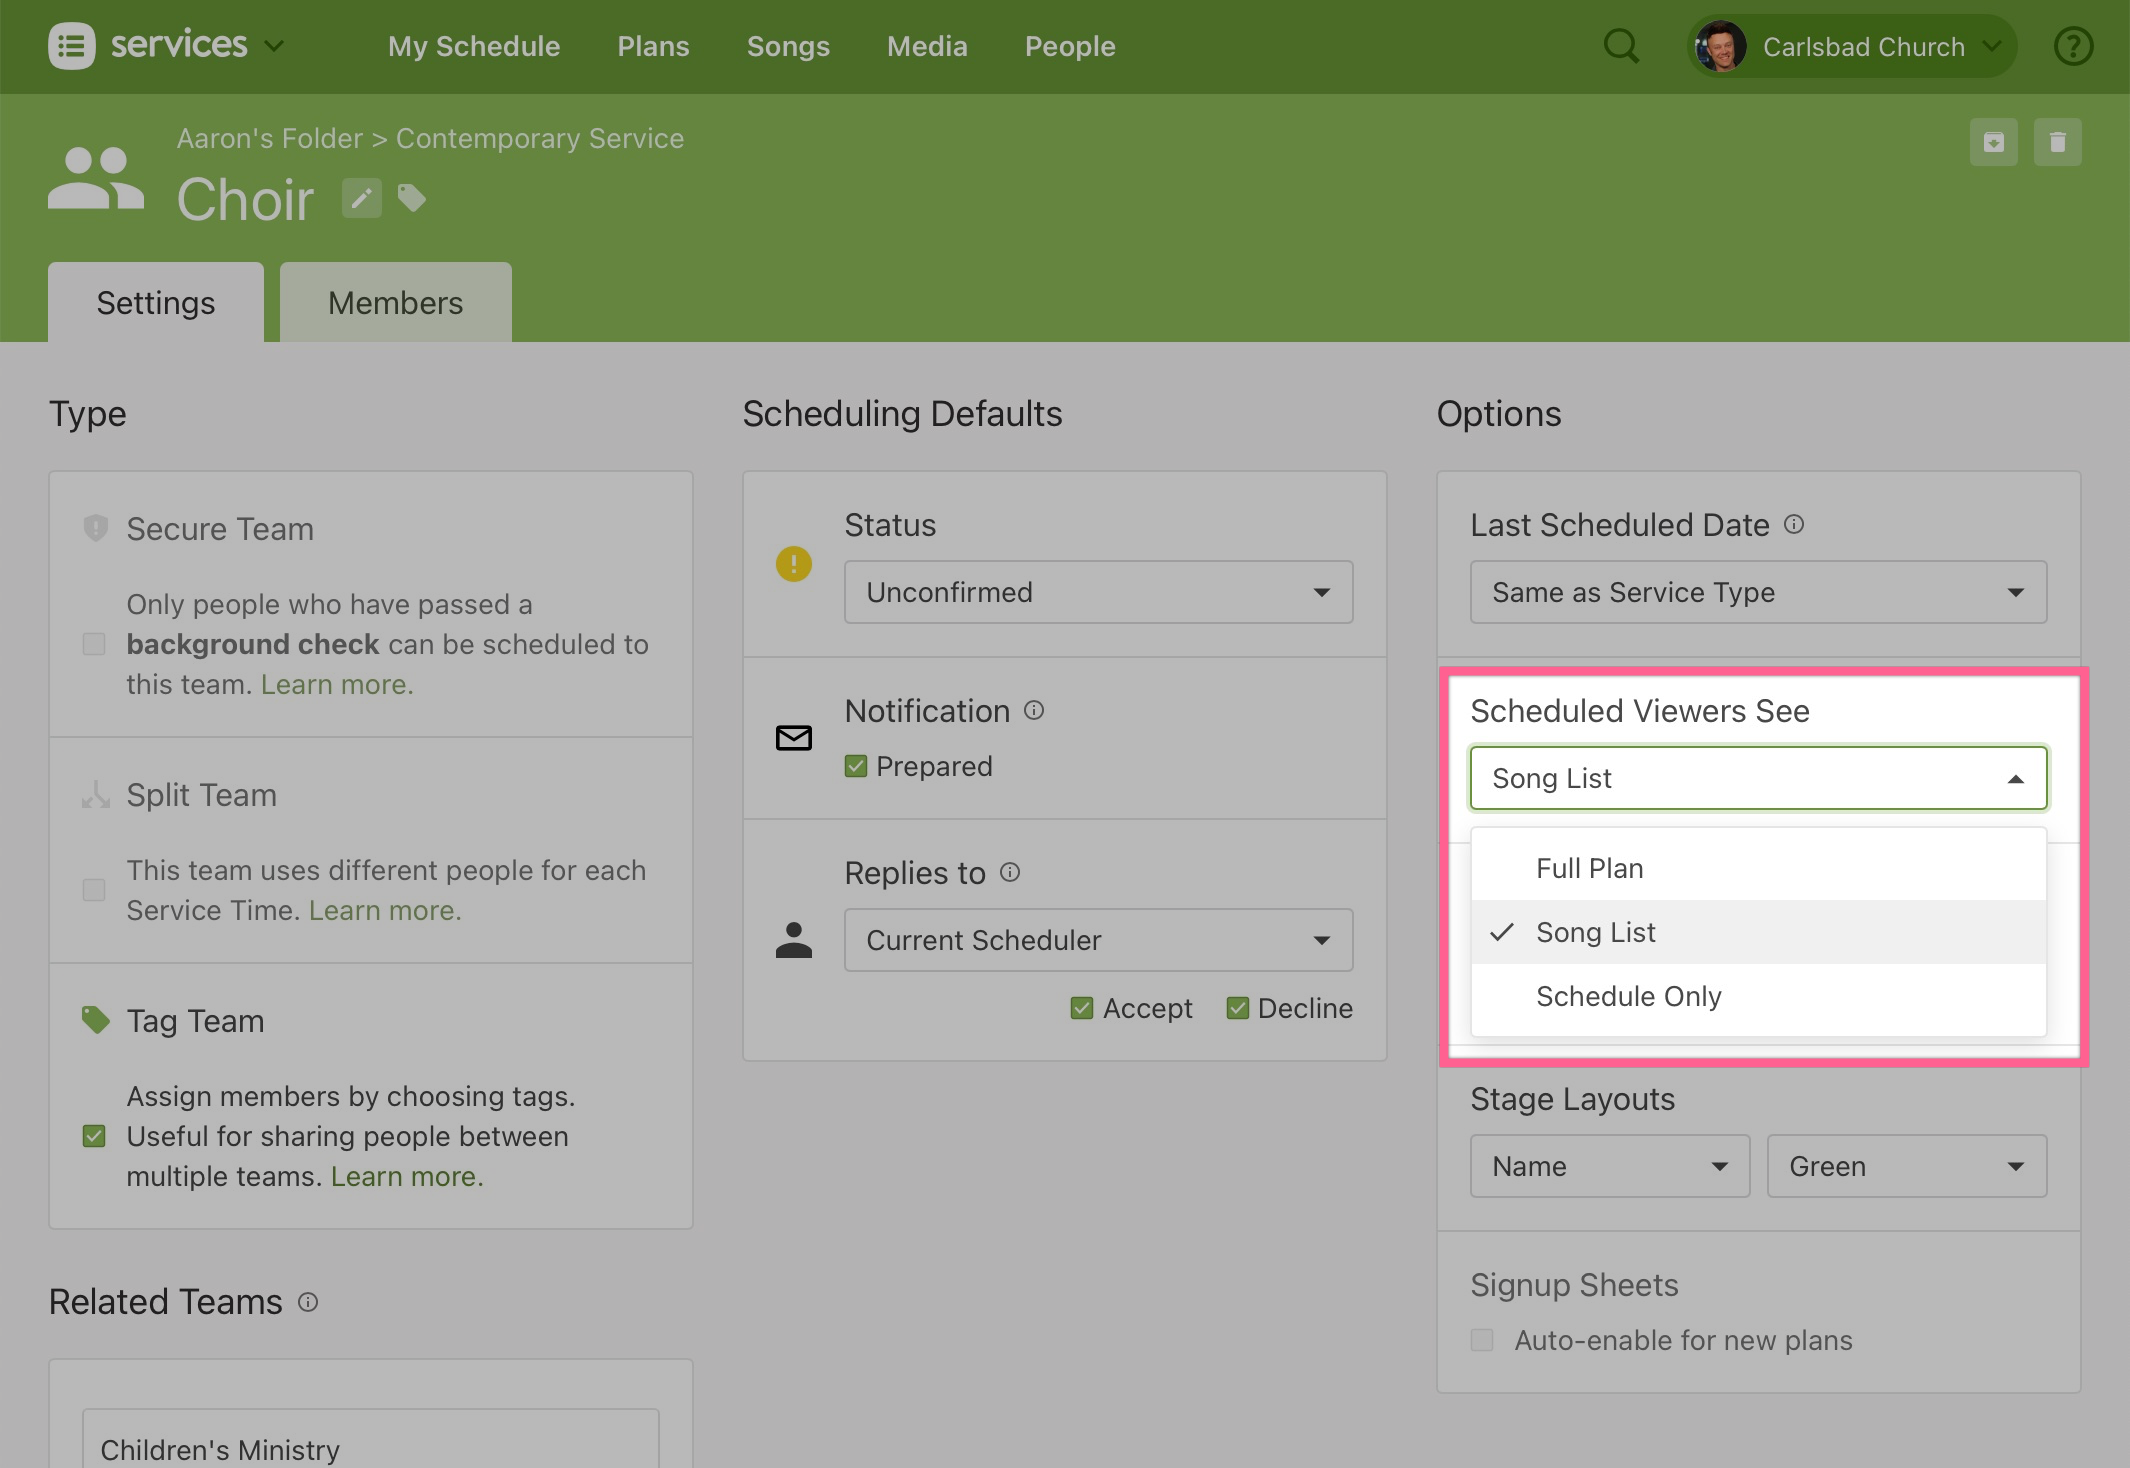Screen dimensions: 2130x1468
Task: Uncheck the Decline checkbox
Action: [1238, 1008]
